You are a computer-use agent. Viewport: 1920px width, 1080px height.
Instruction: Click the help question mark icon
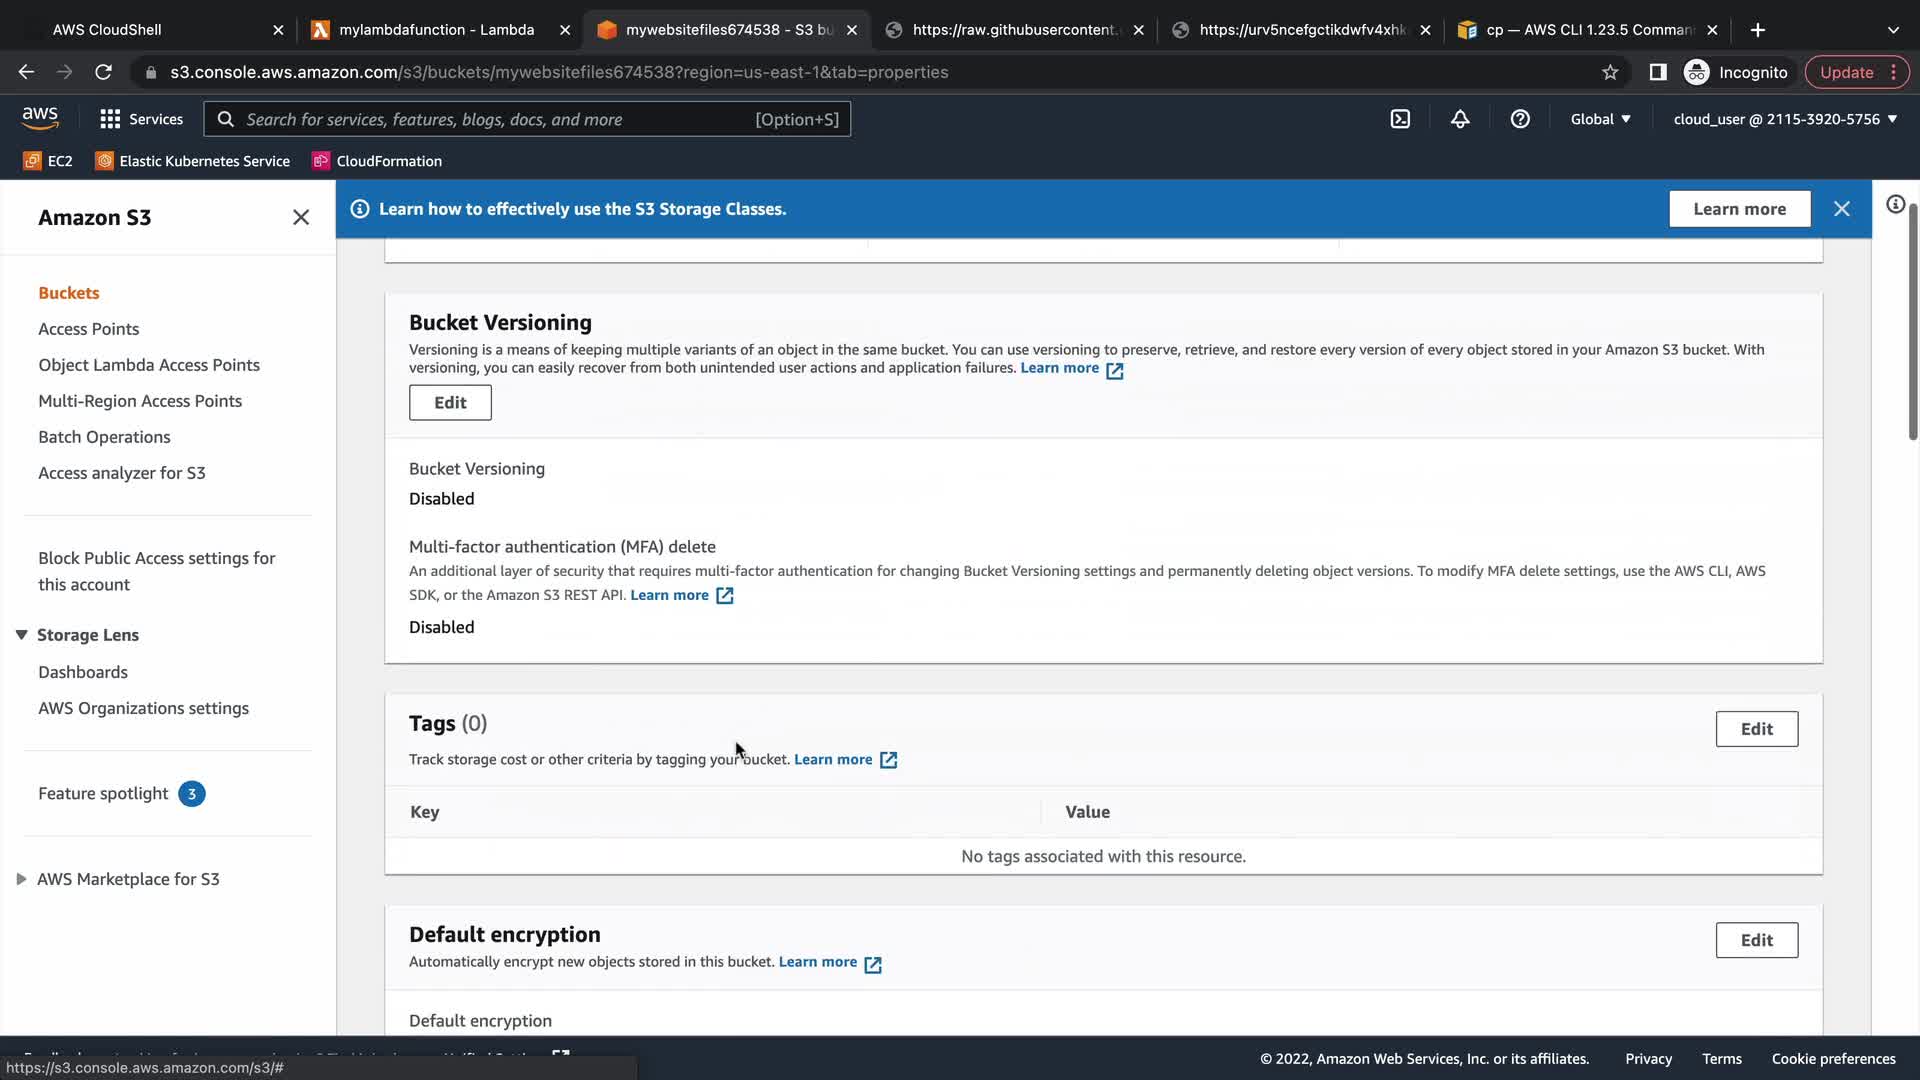1520,119
